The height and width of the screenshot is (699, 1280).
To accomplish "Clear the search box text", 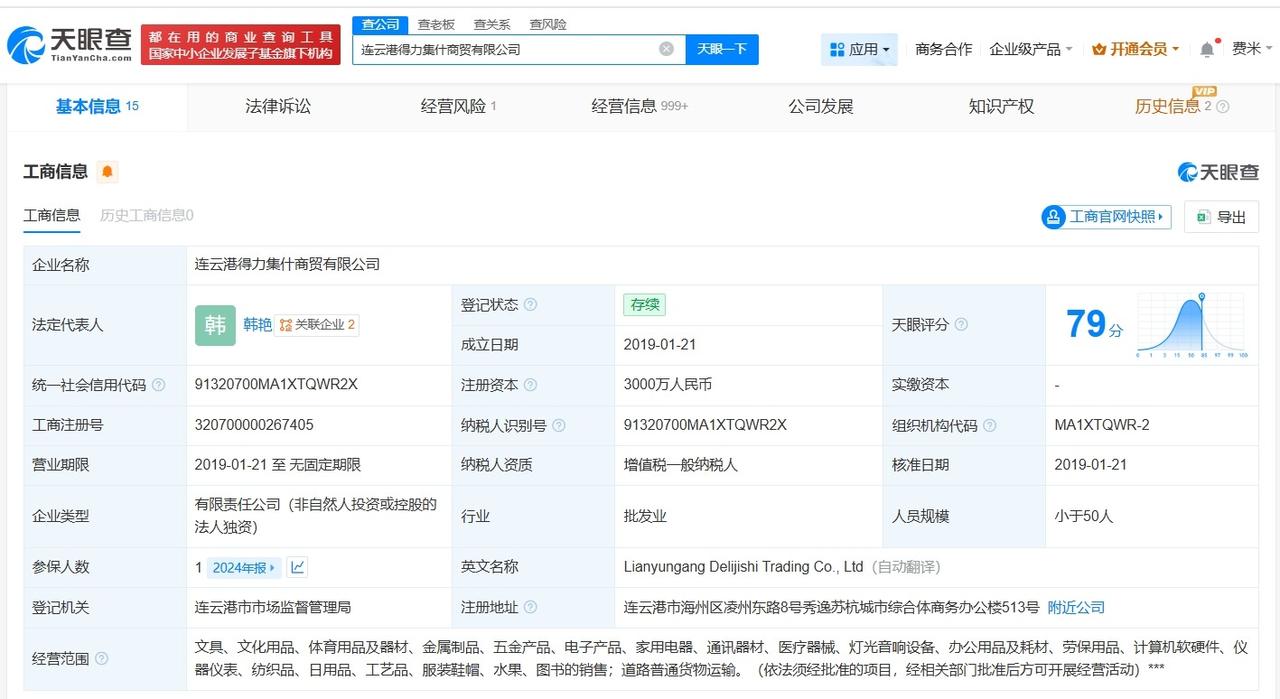I will click(x=666, y=49).
